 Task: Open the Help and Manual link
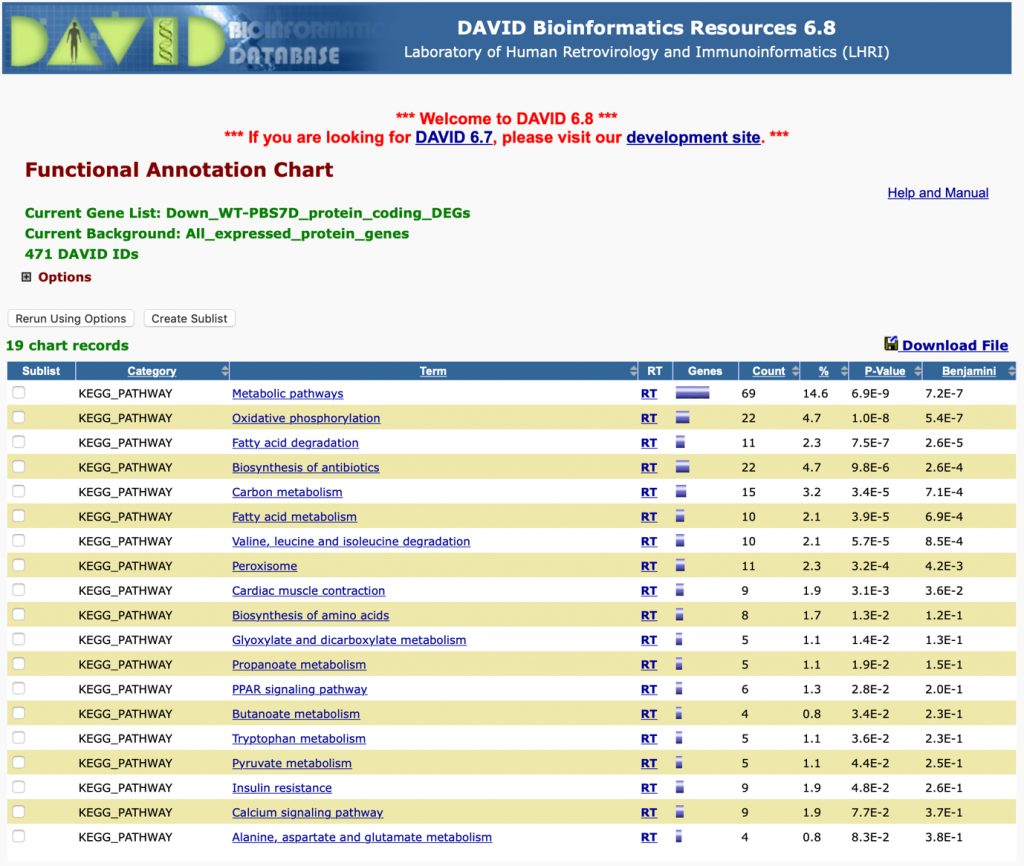[x=937, y=193]
